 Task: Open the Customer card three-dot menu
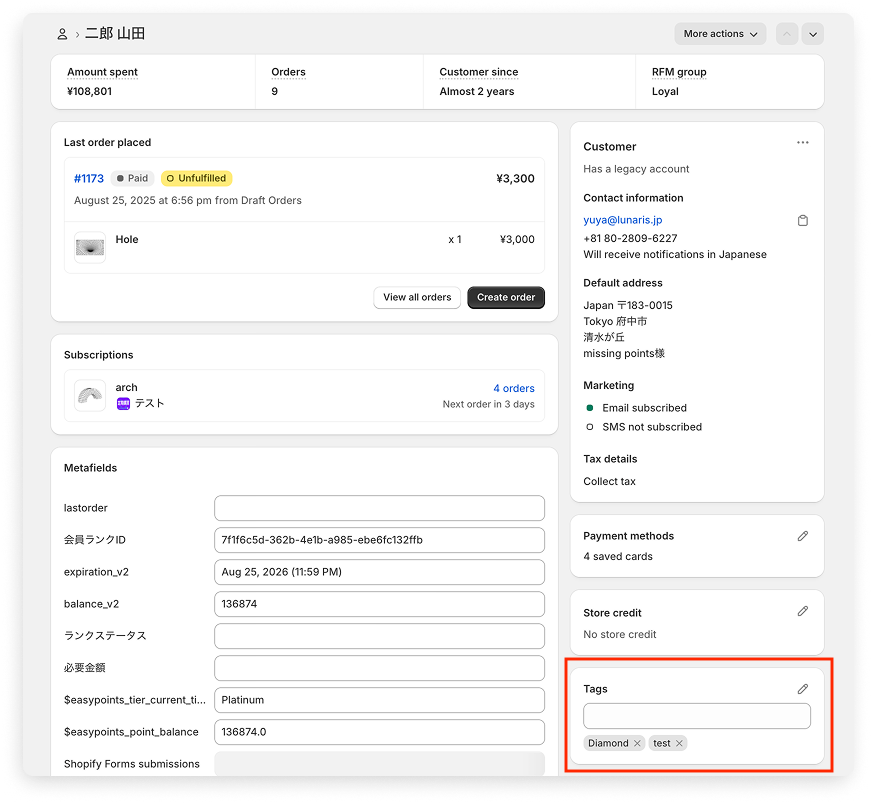[802, 143]
